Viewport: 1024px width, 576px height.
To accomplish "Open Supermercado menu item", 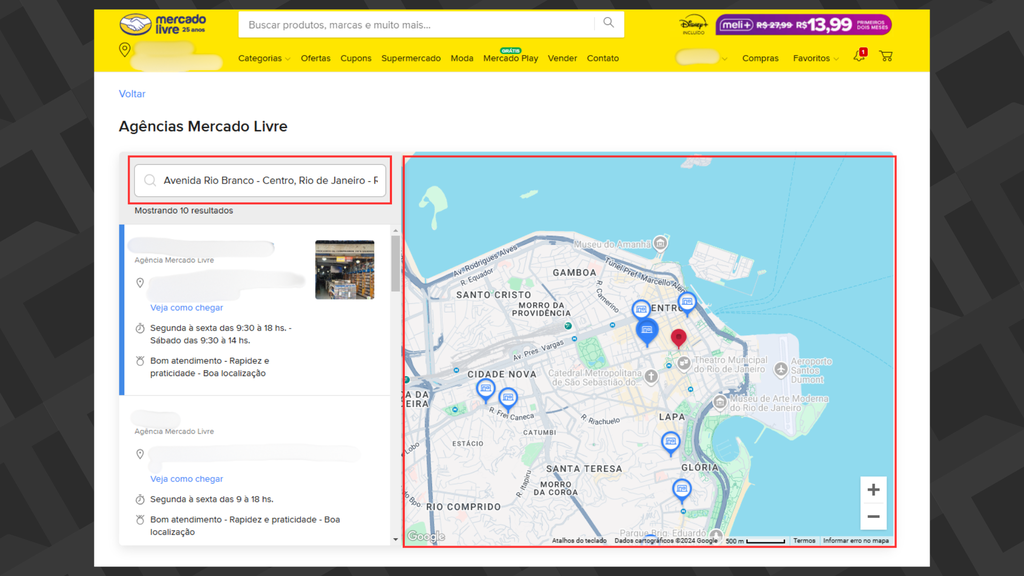I will (411, 58).
